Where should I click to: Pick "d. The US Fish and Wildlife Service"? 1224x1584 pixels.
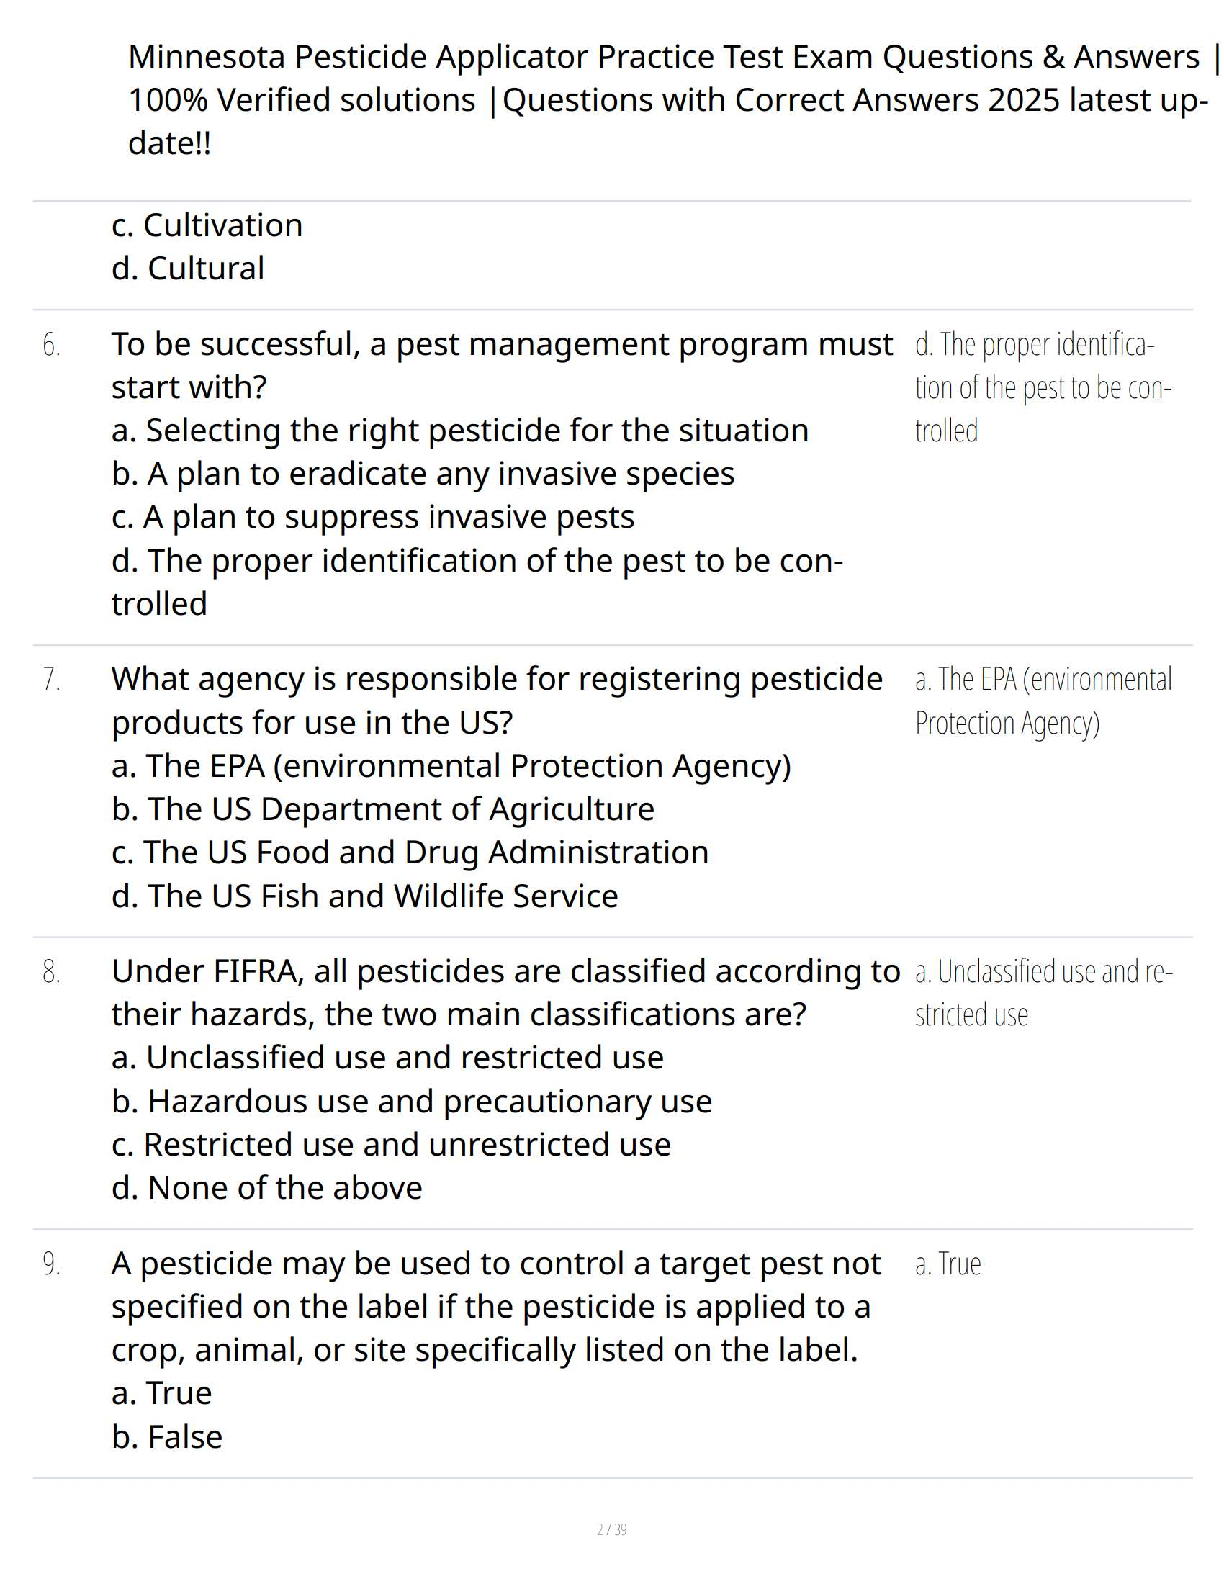pyautogui.click(x=365, y=896)
